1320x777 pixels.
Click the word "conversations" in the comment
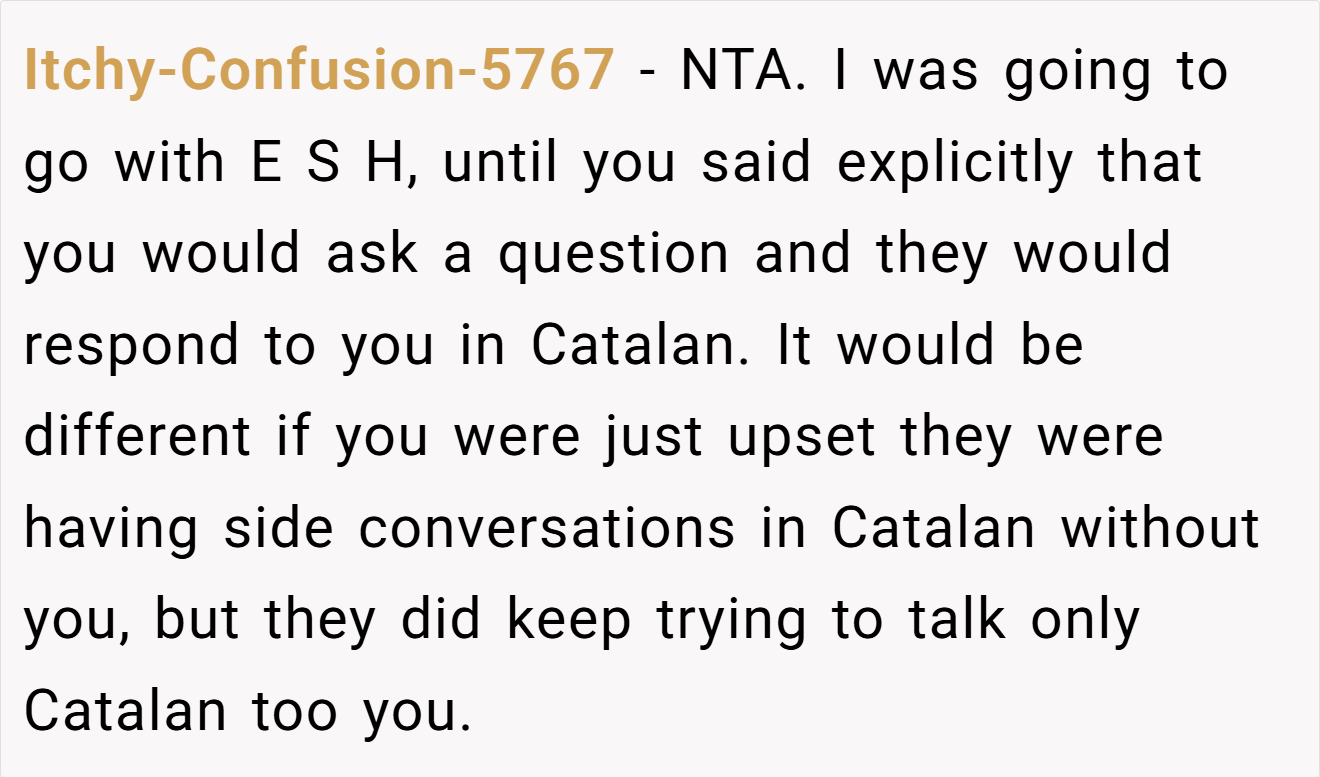click(546, 529)
